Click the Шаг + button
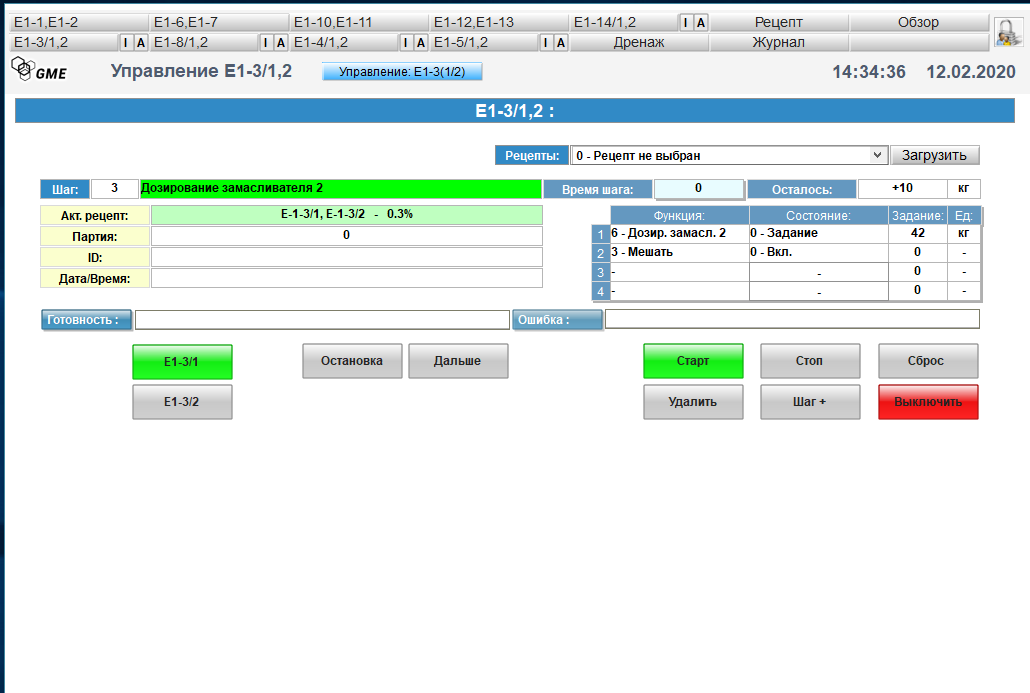 pyautogui.click(x=810, y=402)
